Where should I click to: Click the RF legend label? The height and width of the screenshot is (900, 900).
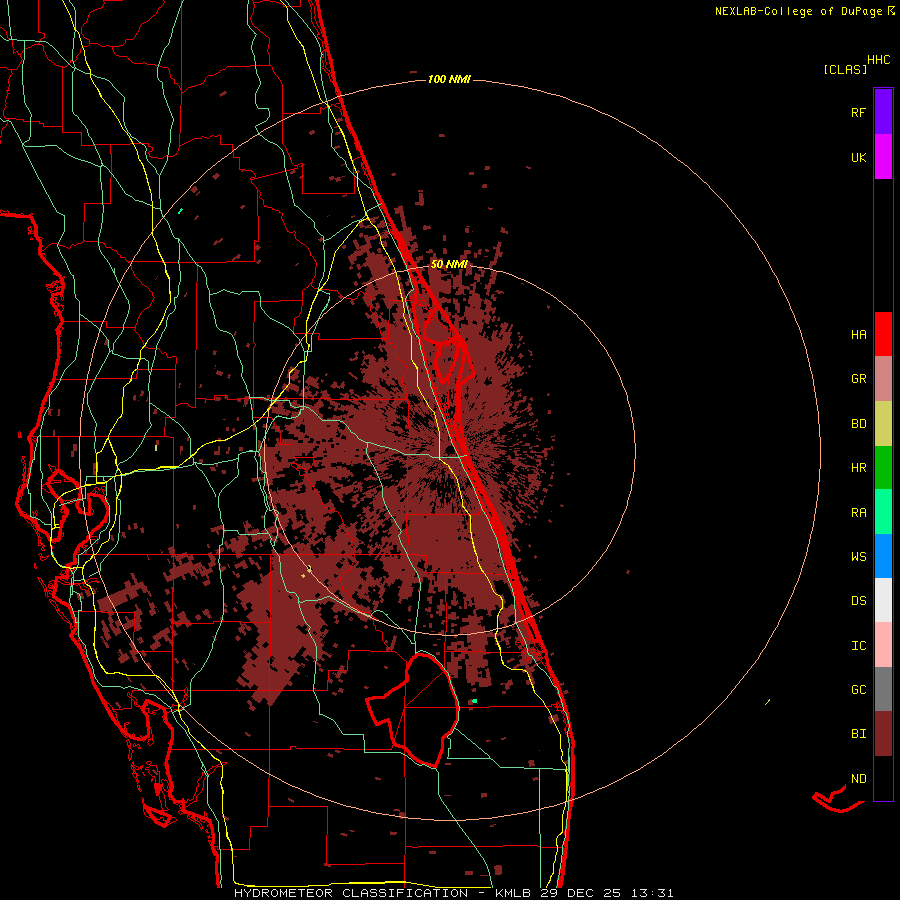(x=858, y=112)
